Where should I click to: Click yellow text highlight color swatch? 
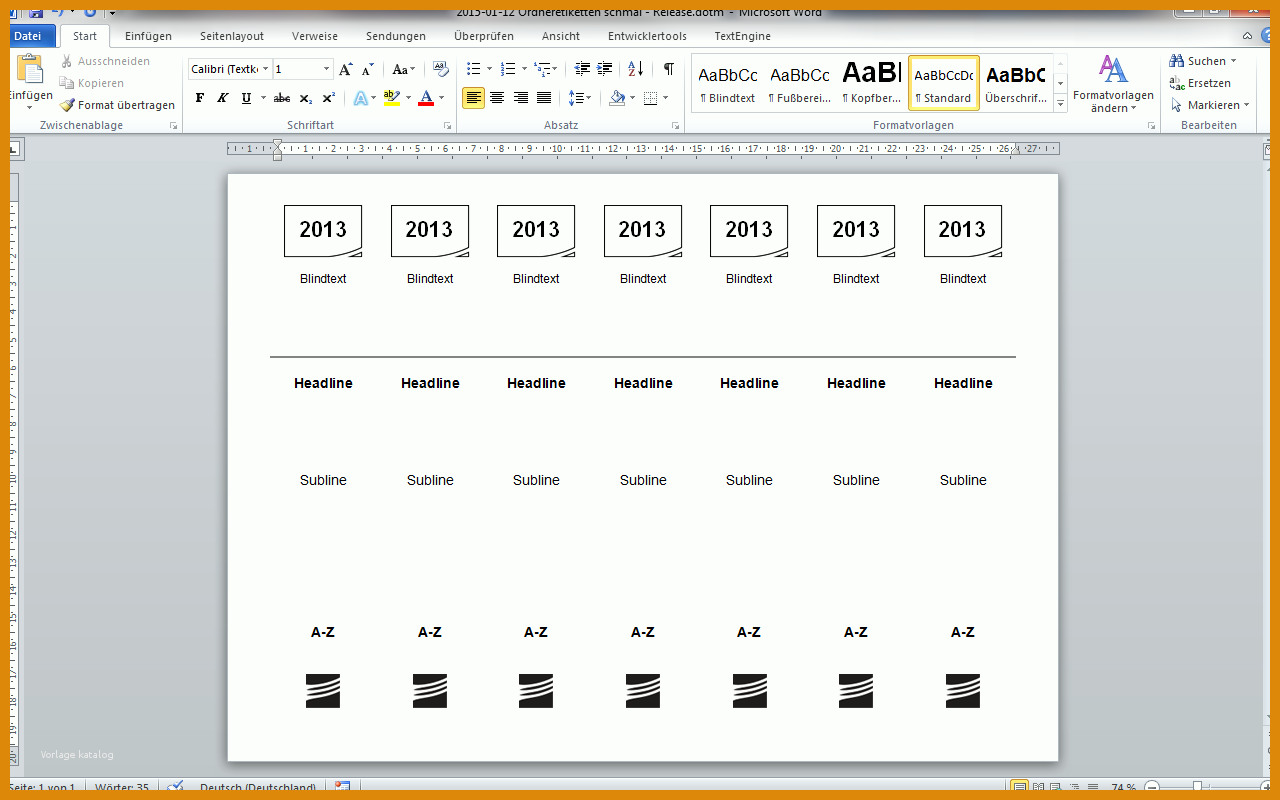pyautogui.click(x=391, y=98)
